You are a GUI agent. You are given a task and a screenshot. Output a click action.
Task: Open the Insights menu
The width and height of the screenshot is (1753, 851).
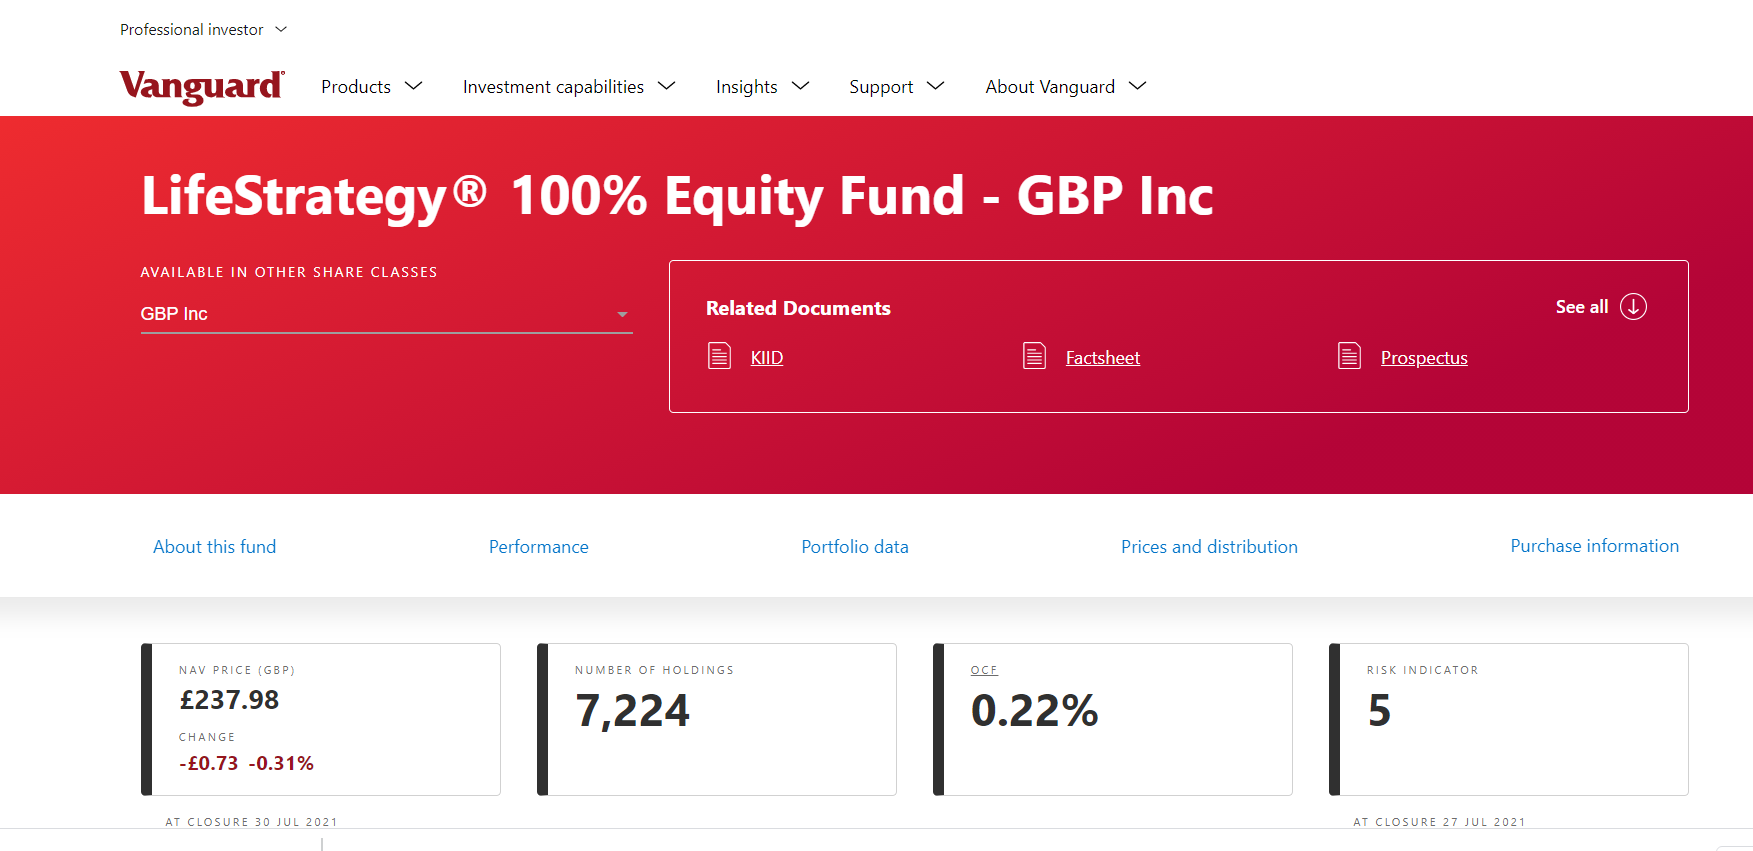761,87
